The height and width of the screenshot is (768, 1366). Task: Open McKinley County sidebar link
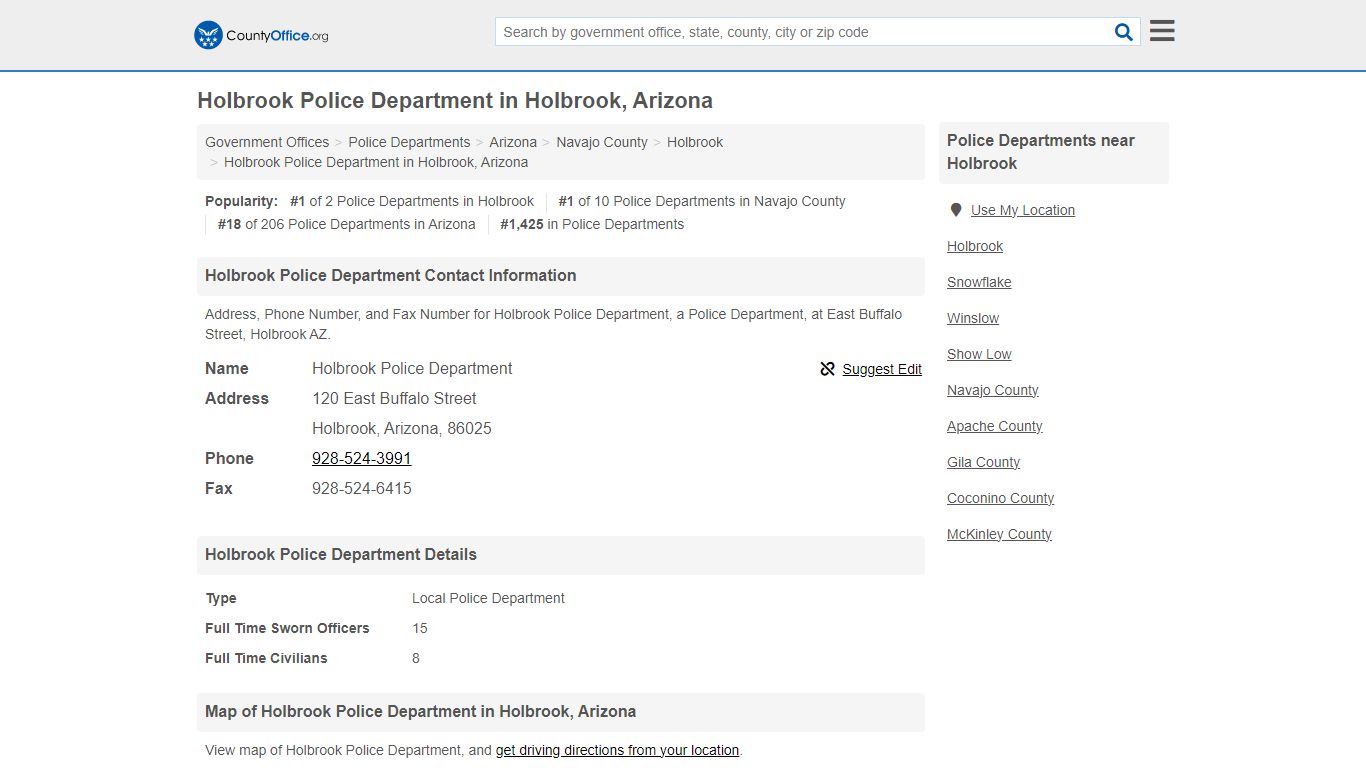[x=1000, y=534]
